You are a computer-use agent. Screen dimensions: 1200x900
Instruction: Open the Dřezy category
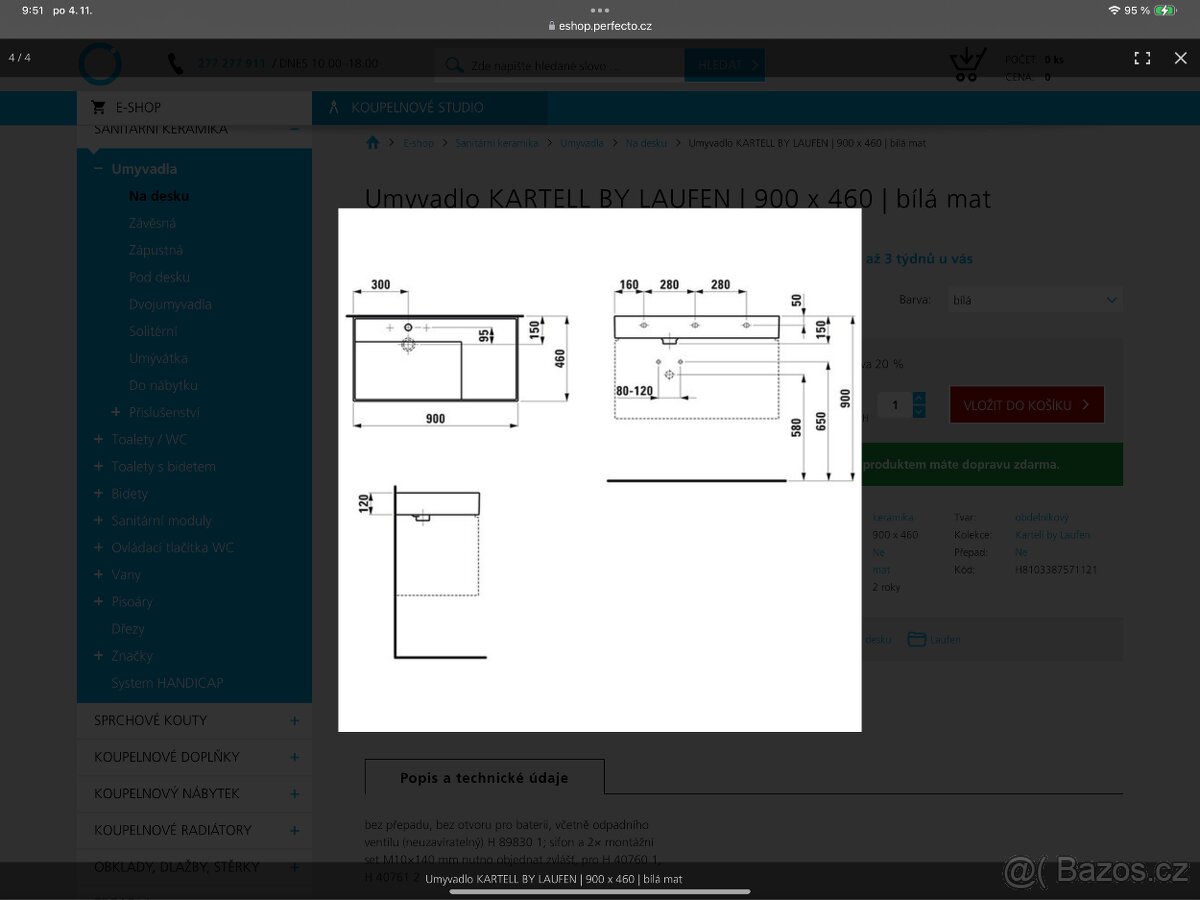[x=128, y=629]
